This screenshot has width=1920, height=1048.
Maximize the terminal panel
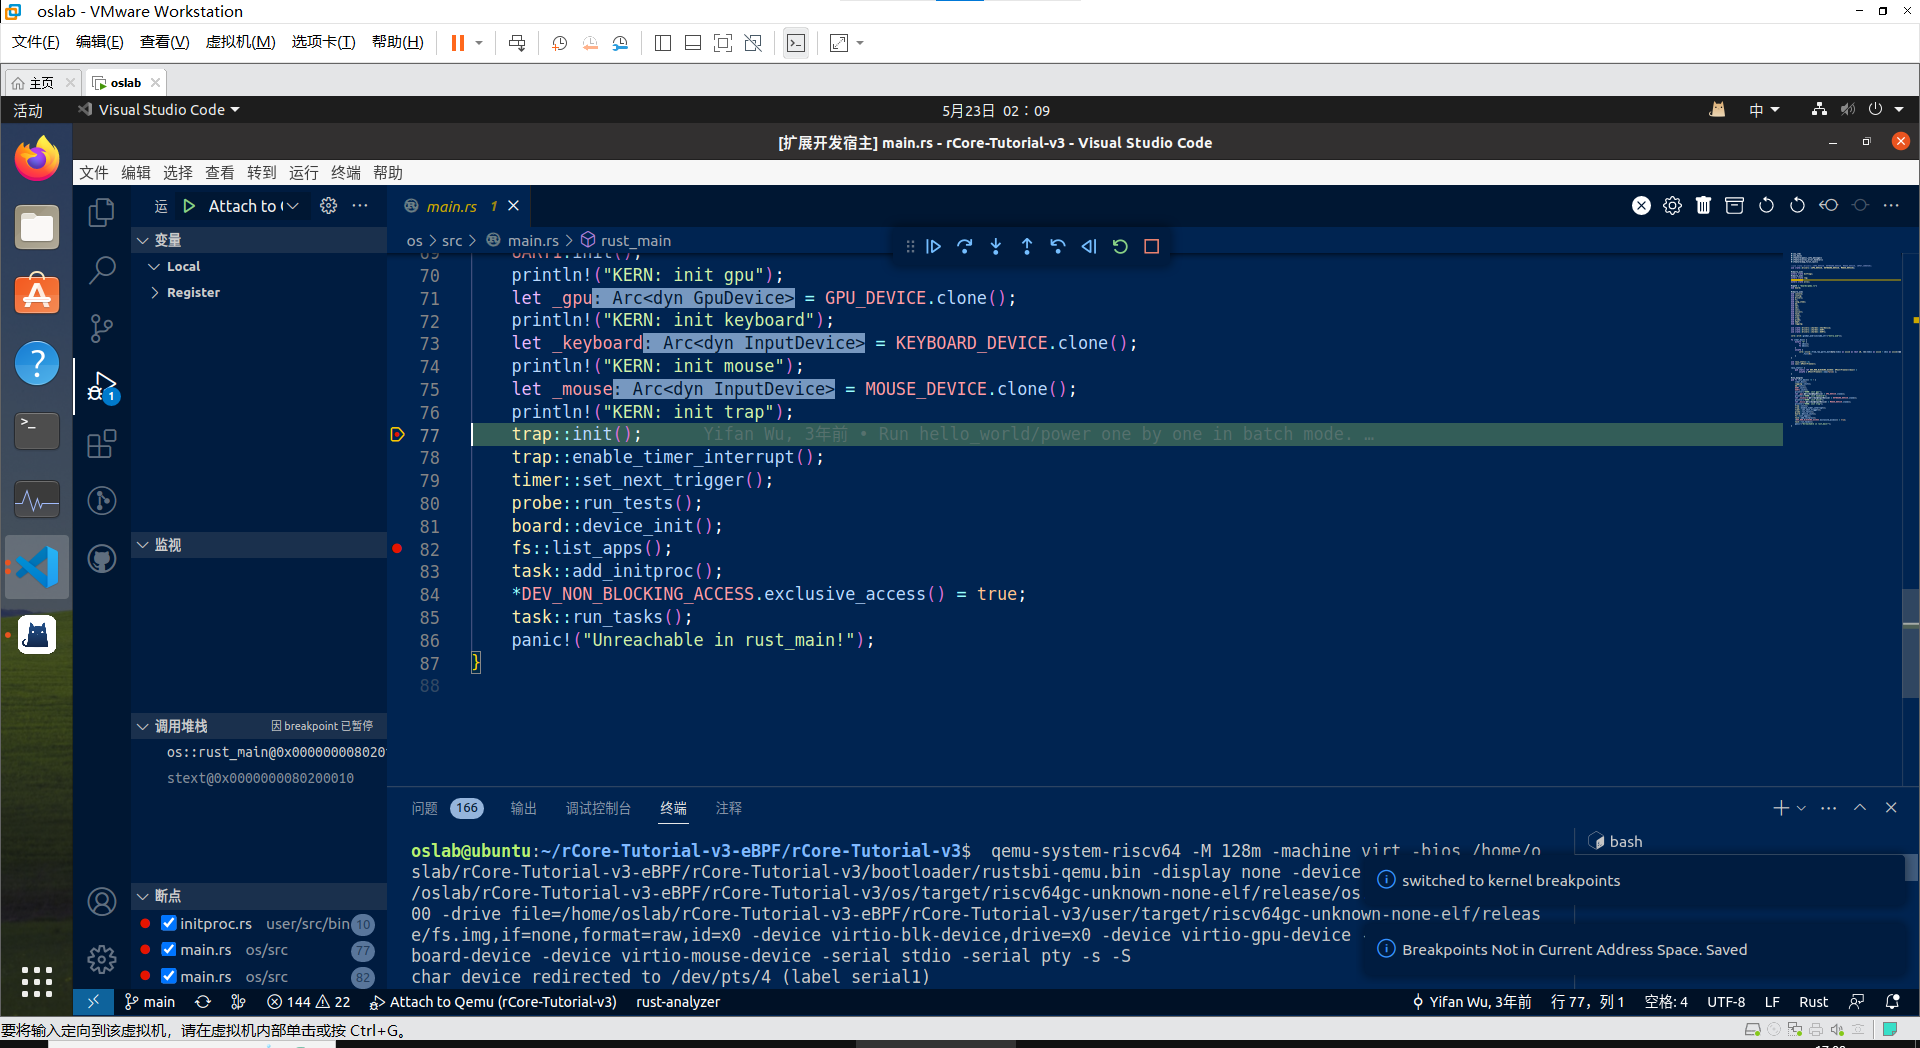1860,808
